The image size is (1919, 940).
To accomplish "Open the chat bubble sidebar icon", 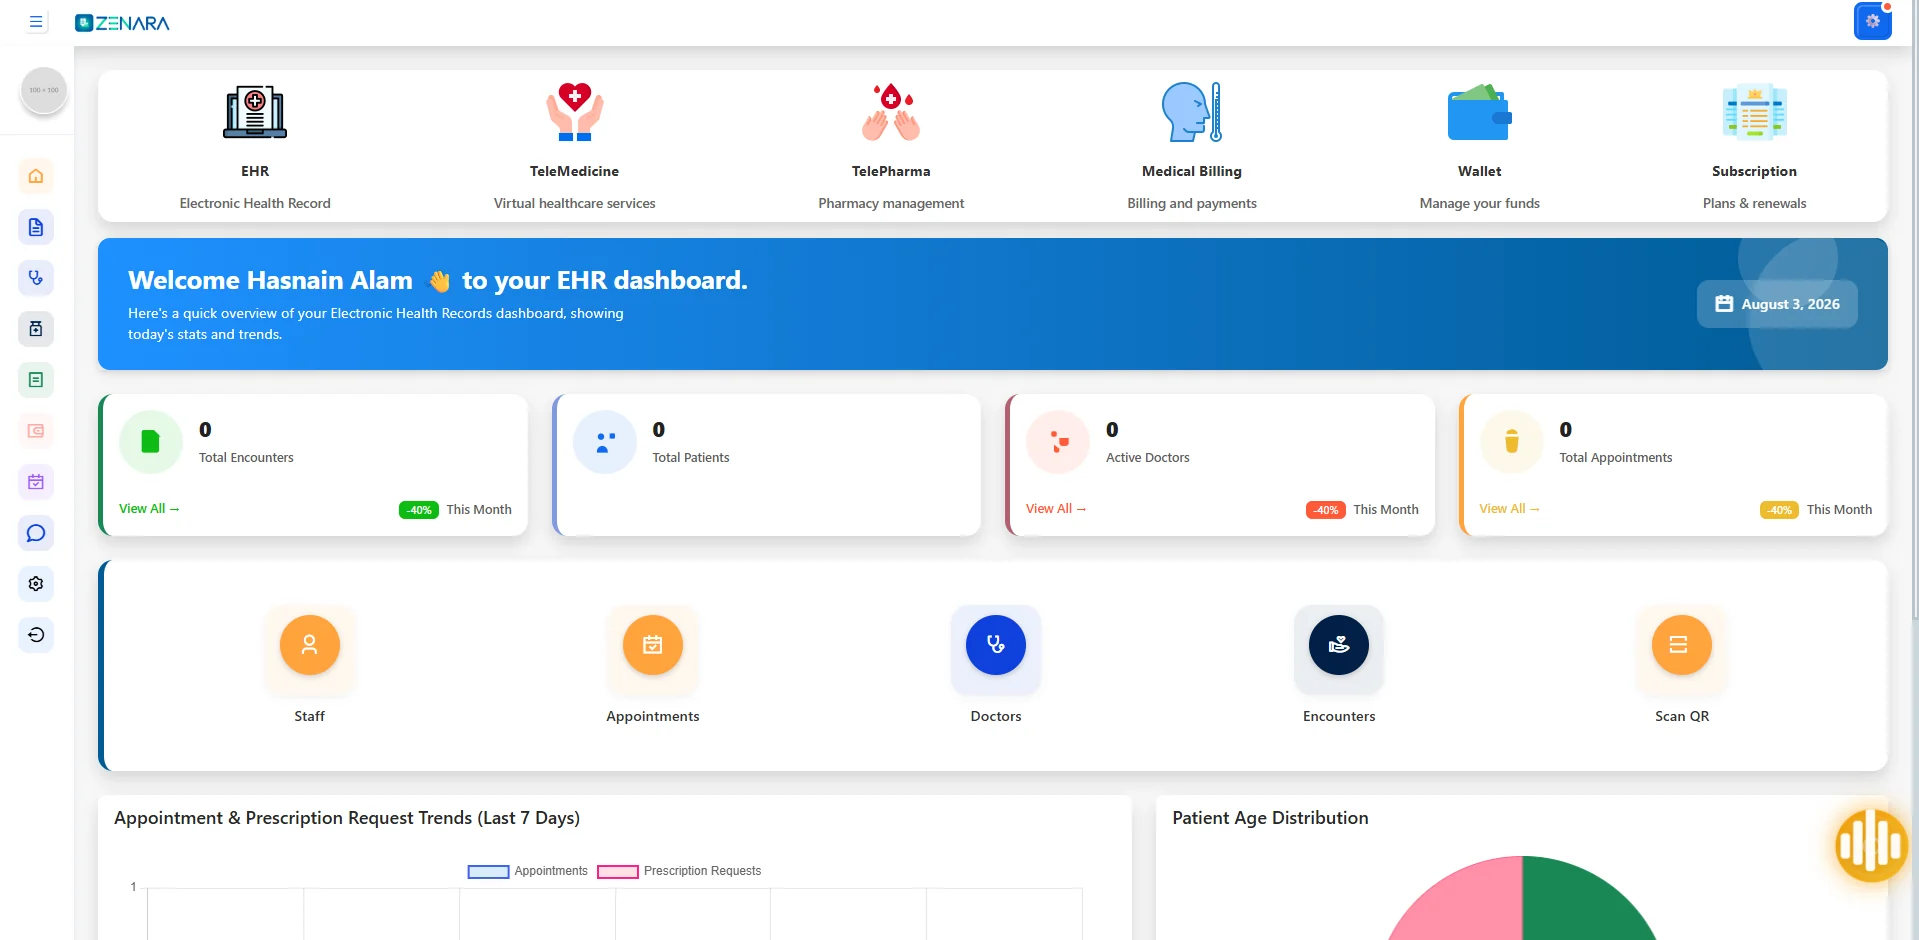I will point(36,533).
